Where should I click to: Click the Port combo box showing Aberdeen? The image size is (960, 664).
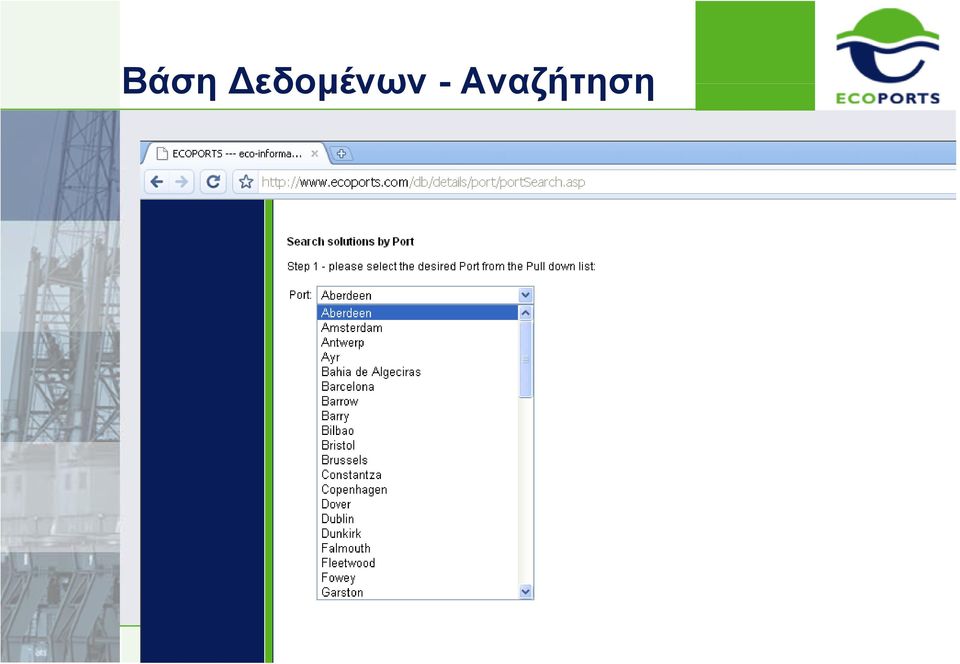coord(425,295)
